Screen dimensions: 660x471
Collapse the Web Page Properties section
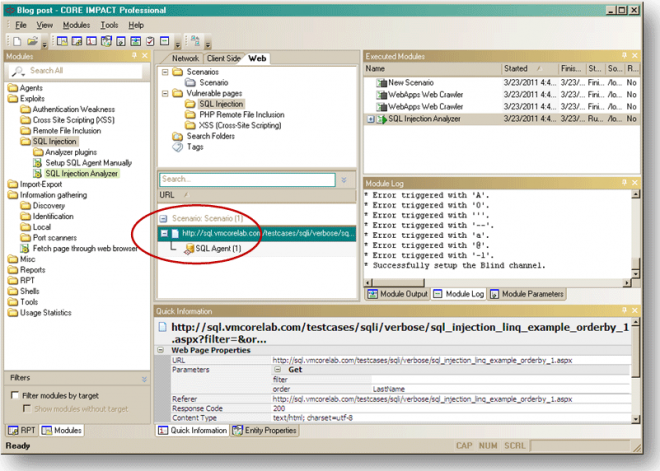(x=161, y=350)
